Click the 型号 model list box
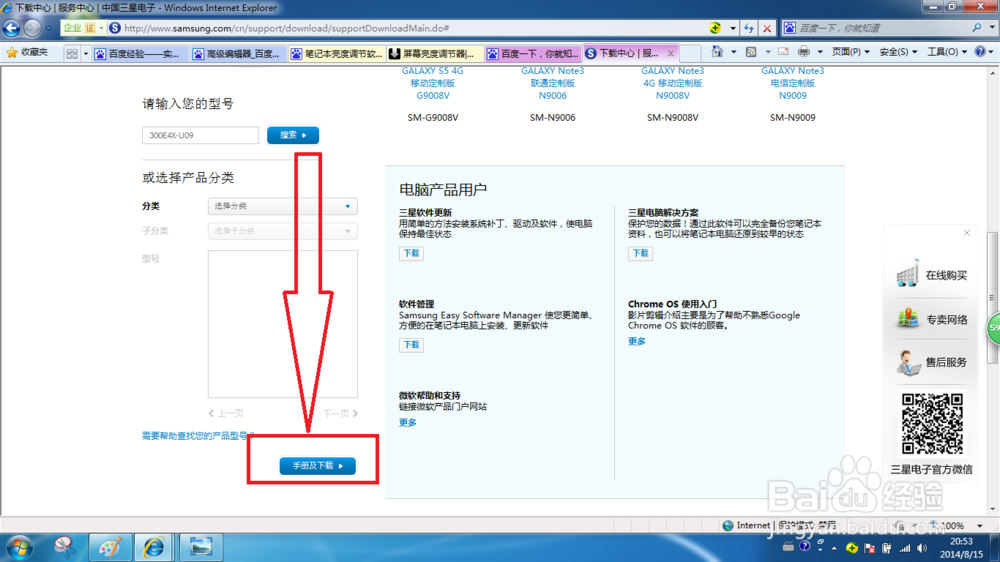 [x=283, y=323]
